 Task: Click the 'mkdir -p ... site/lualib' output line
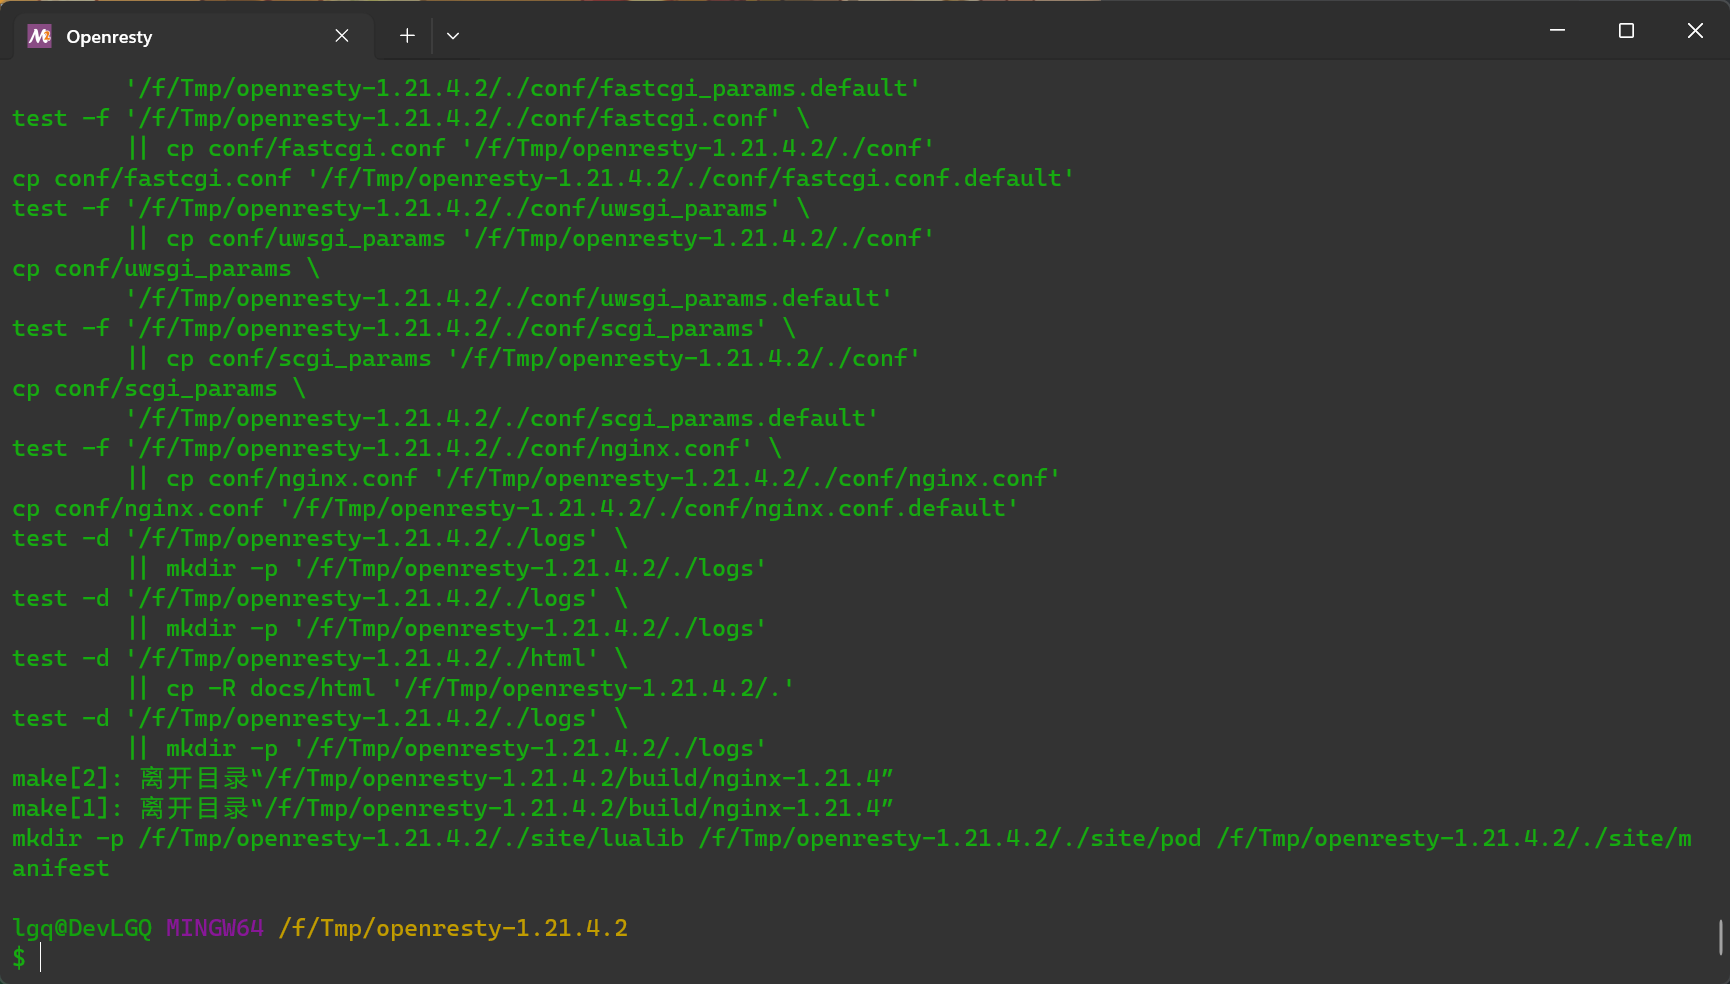(852, 838)
